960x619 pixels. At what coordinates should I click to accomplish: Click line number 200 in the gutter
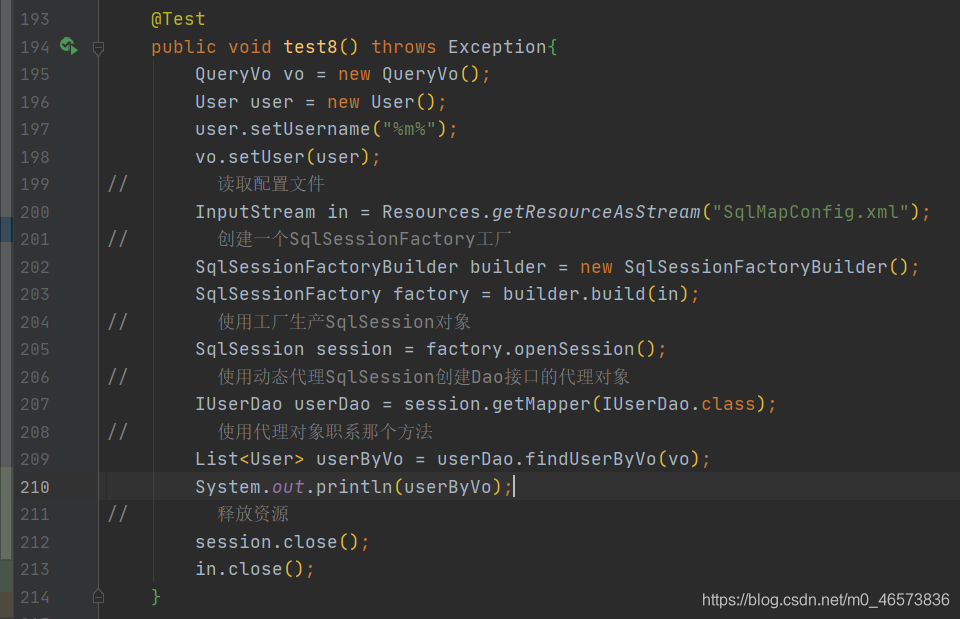click(34, 212)
